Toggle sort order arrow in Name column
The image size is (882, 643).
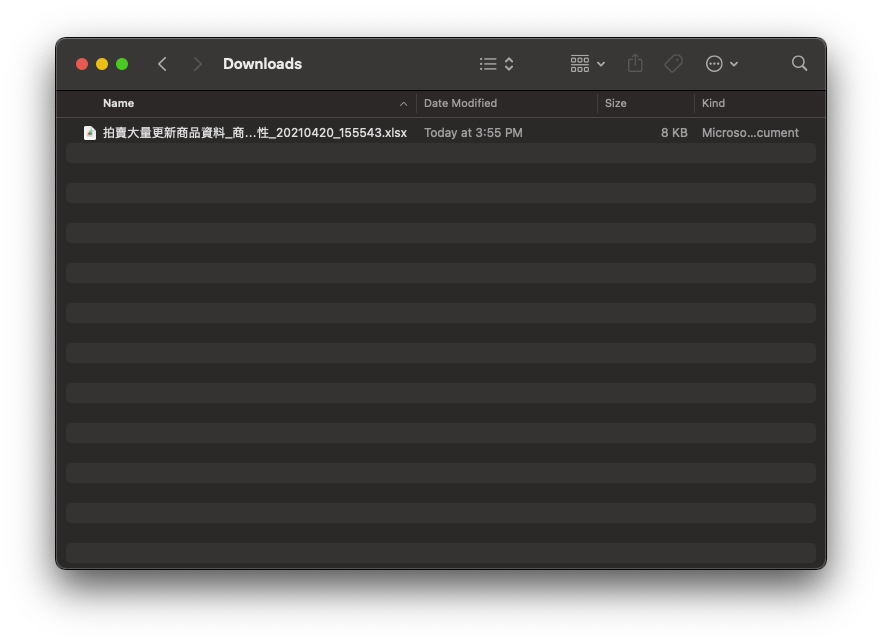[x=403, y=104]
